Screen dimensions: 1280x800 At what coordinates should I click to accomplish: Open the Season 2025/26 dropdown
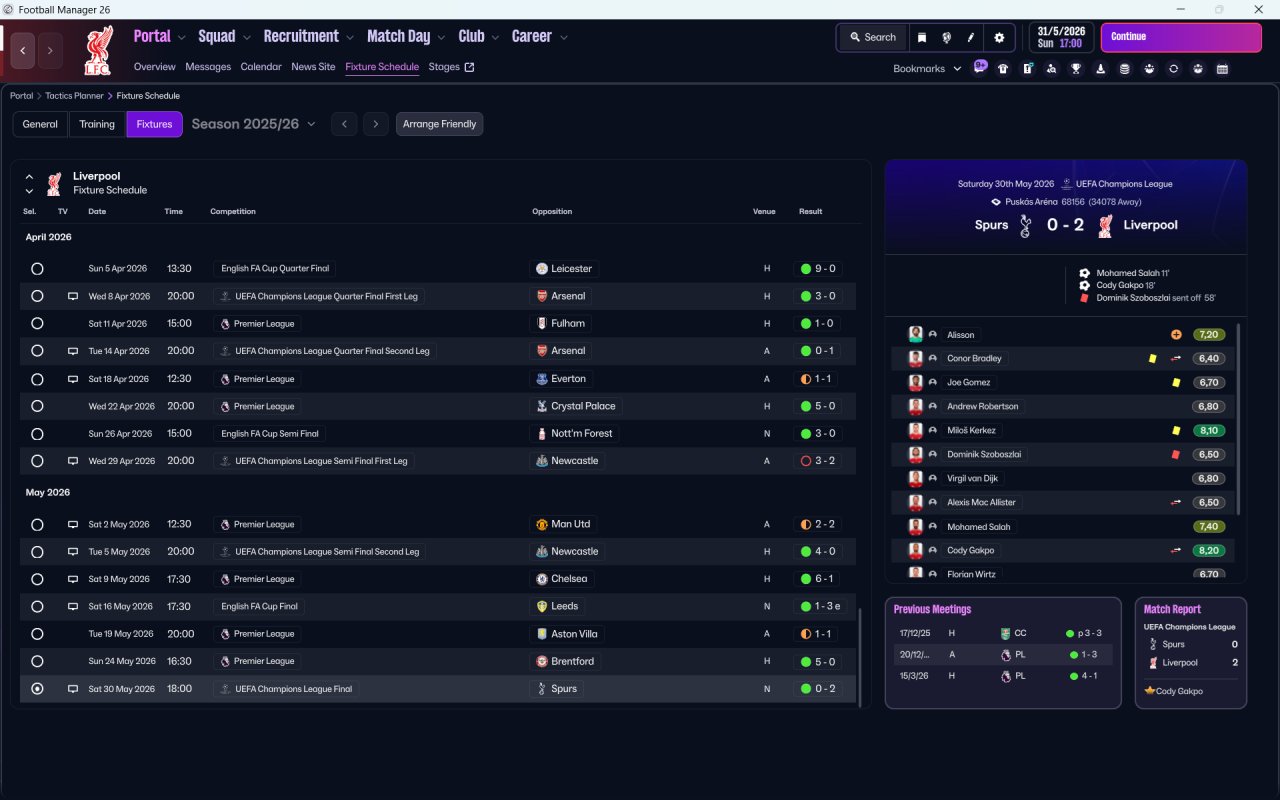pyautogui.click(x=253, y=124)
